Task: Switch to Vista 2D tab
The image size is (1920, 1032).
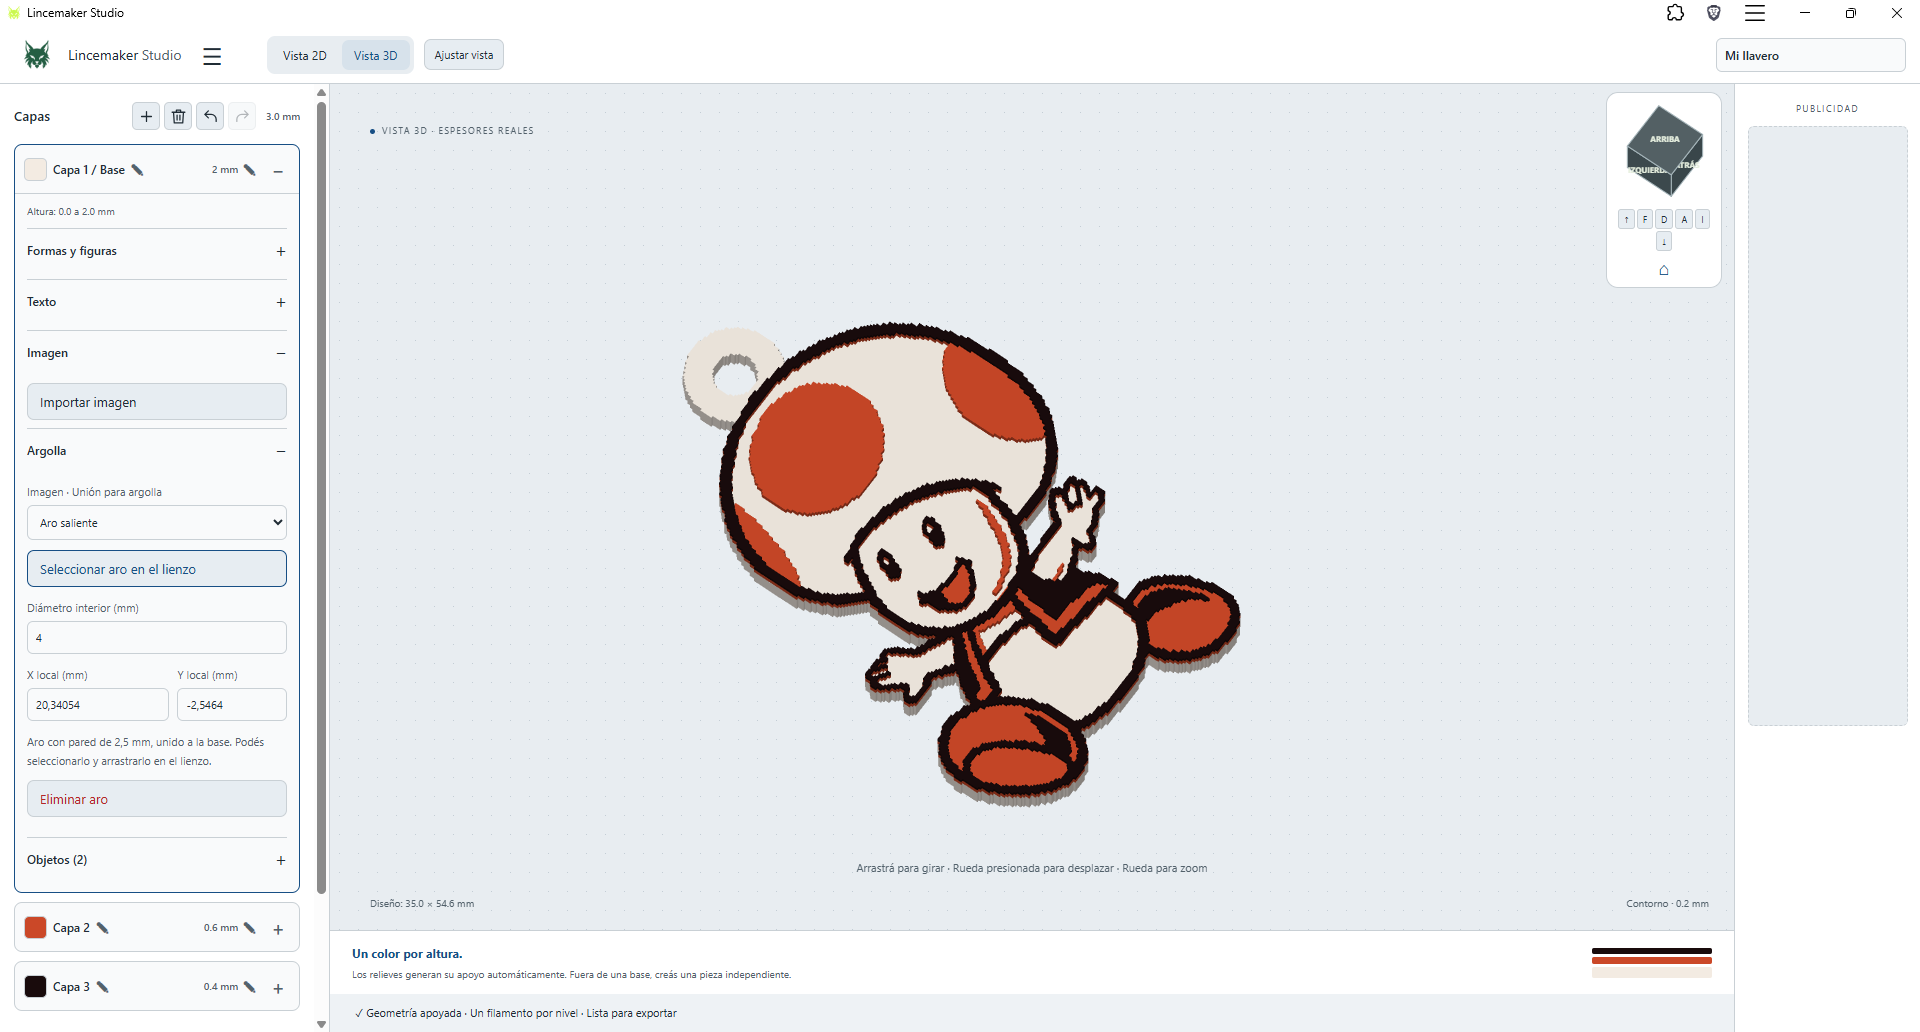Action: tap(305, 56)
